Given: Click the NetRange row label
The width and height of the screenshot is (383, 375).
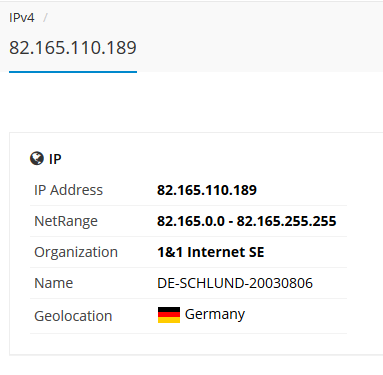Looking at the screenshot, I should tap(66, 221).
